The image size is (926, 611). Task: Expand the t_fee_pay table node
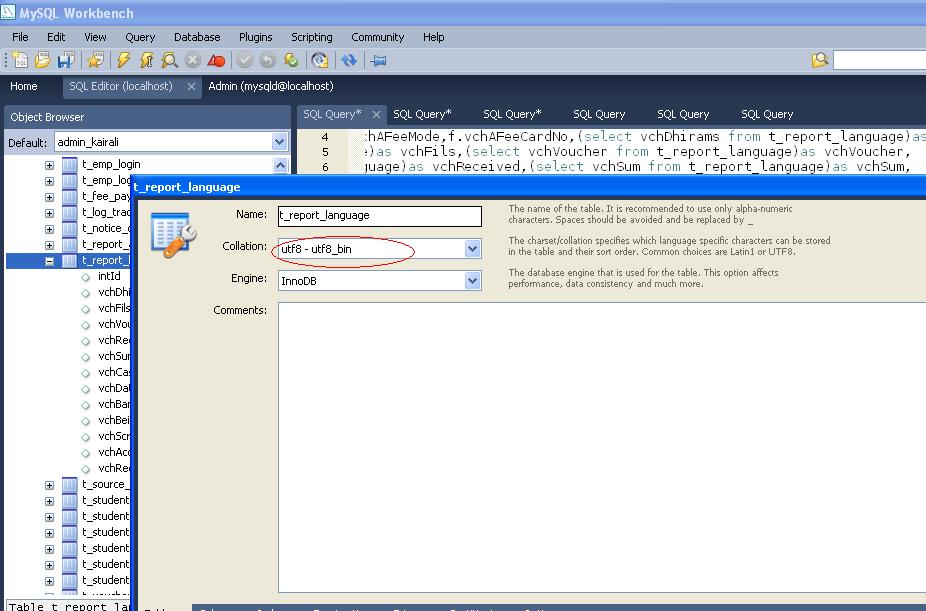(50, 197)
